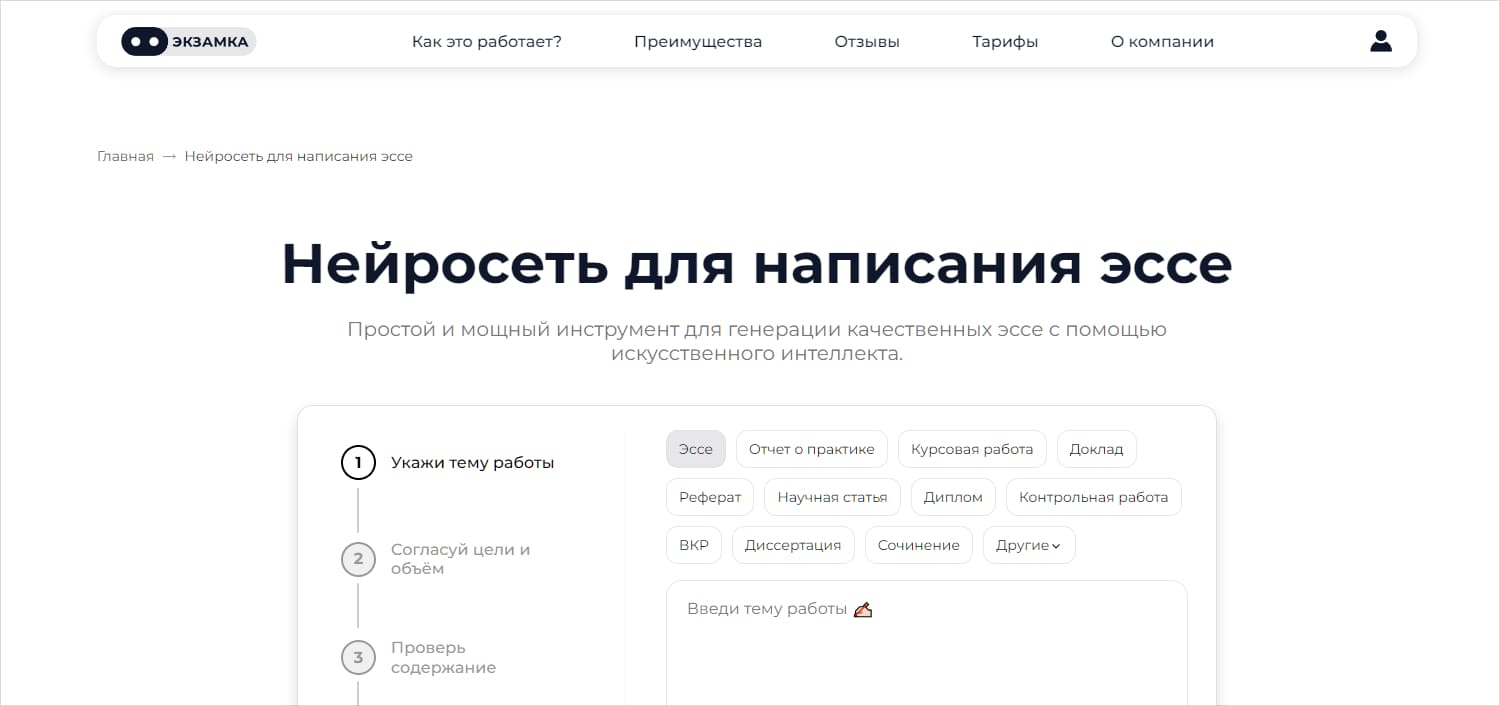The image size is (1500, 706).
Task: Open the "Как это работает?" menu item
Action: point(487,41)
